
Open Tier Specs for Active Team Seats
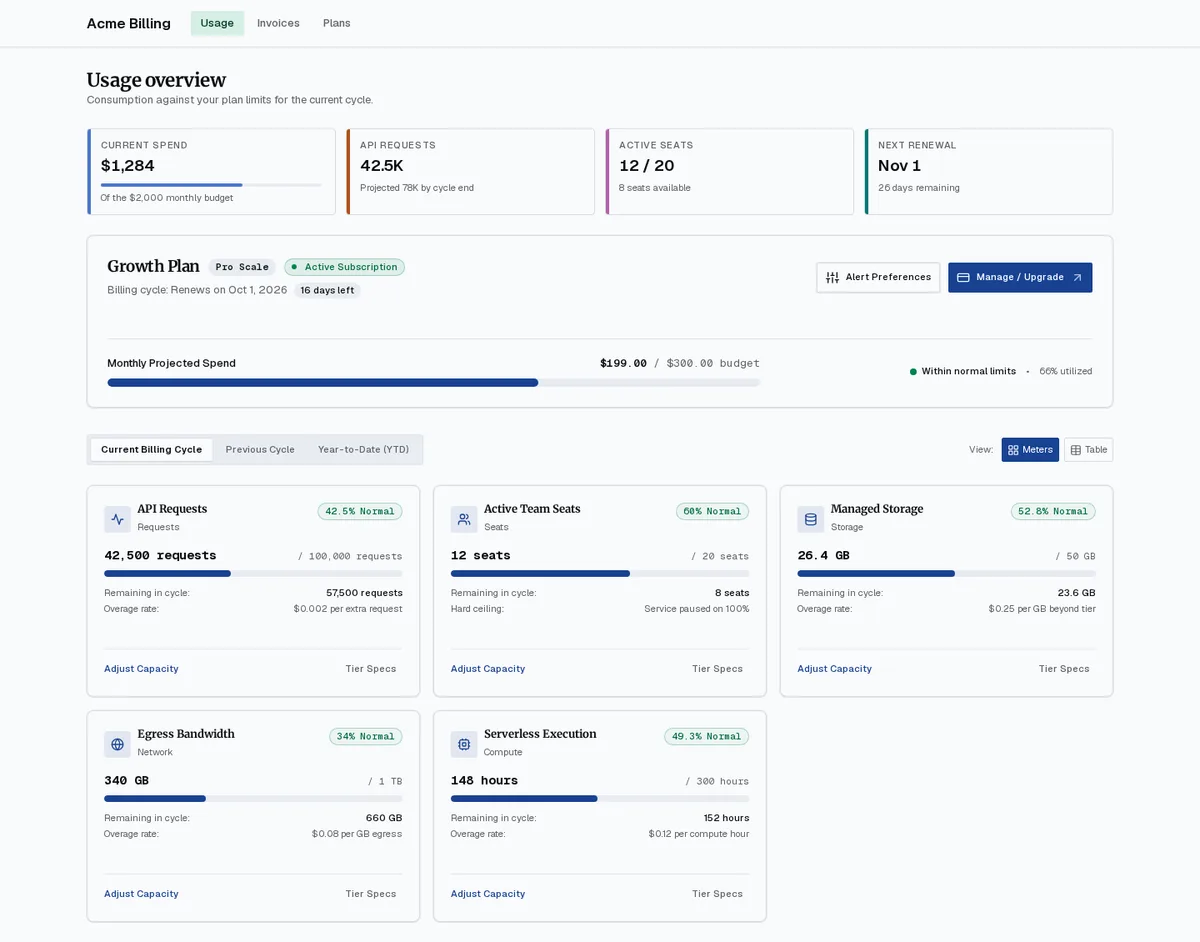click(718, 669)
